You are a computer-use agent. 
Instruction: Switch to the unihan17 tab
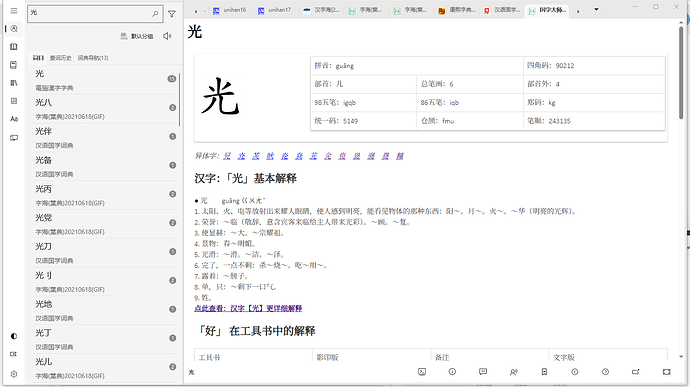tap(275, 10)
